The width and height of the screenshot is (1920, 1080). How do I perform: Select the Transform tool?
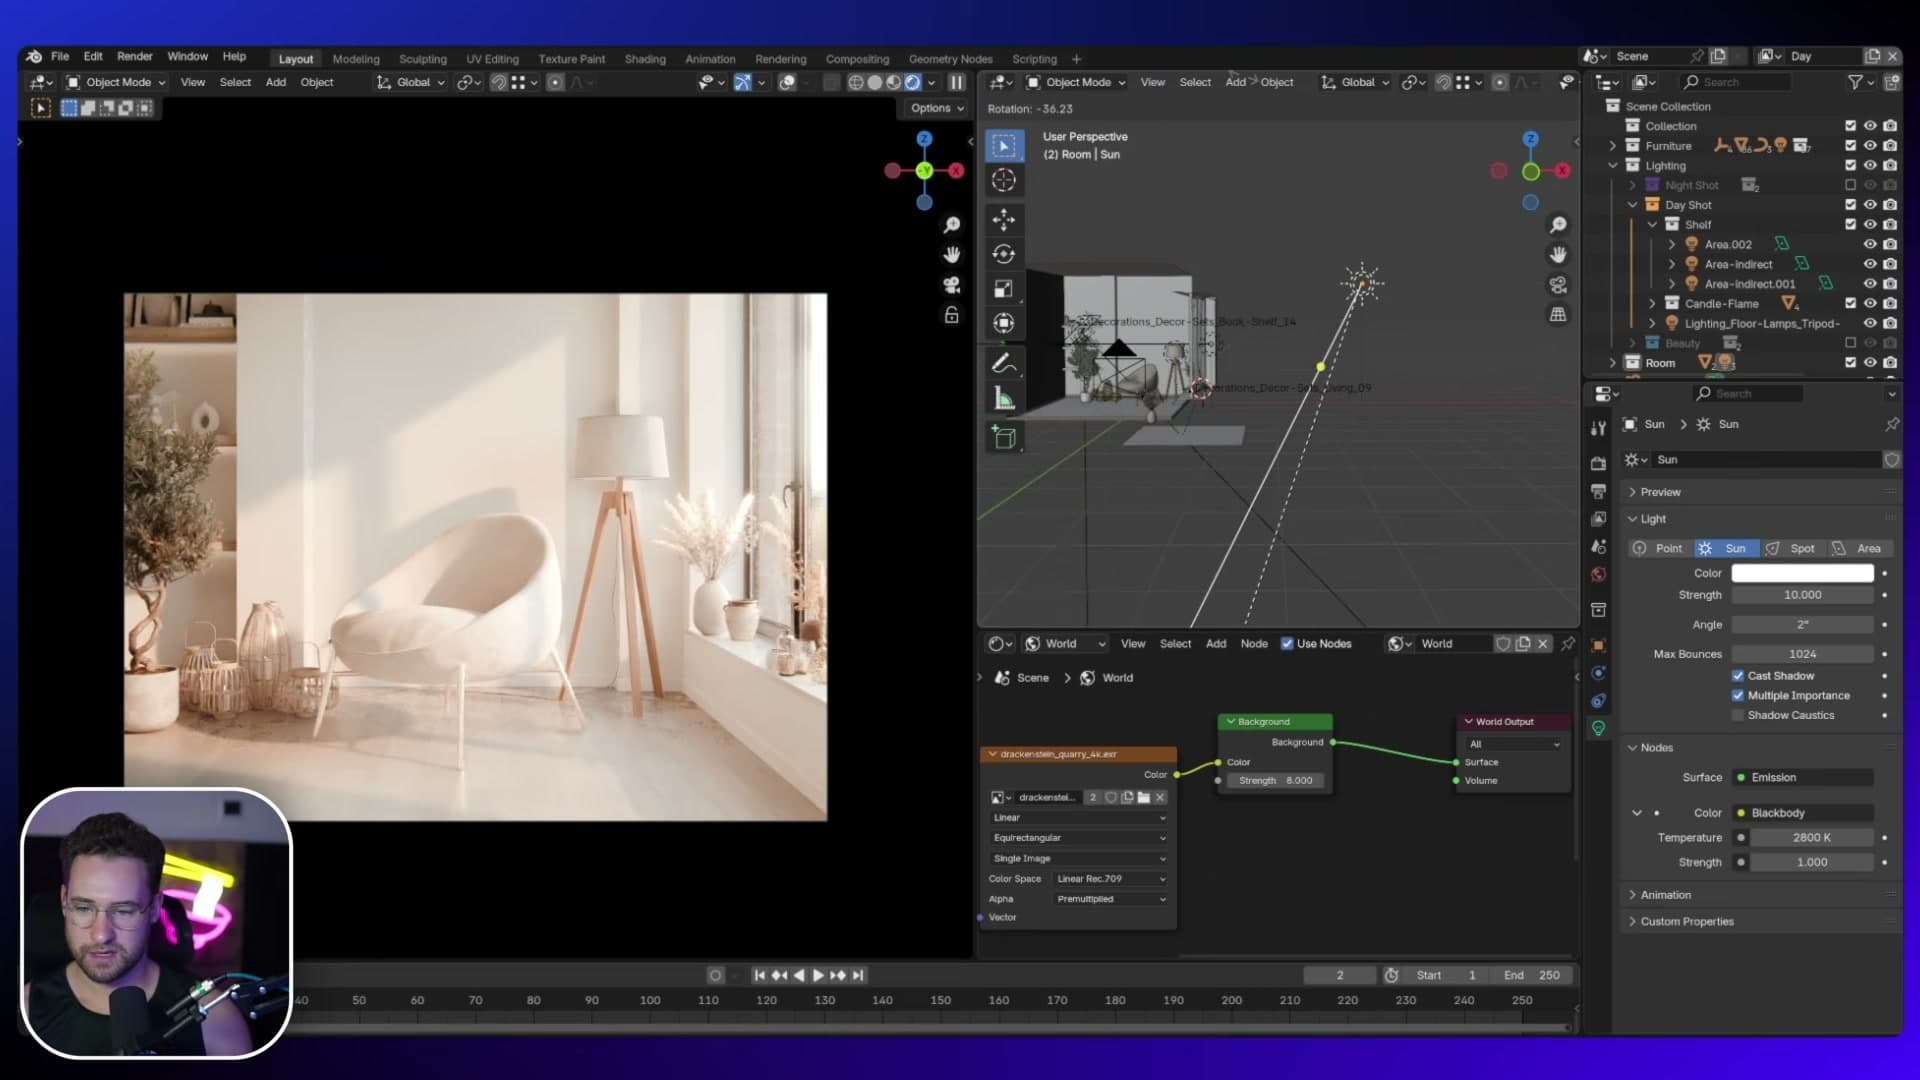click(1004, 323)
